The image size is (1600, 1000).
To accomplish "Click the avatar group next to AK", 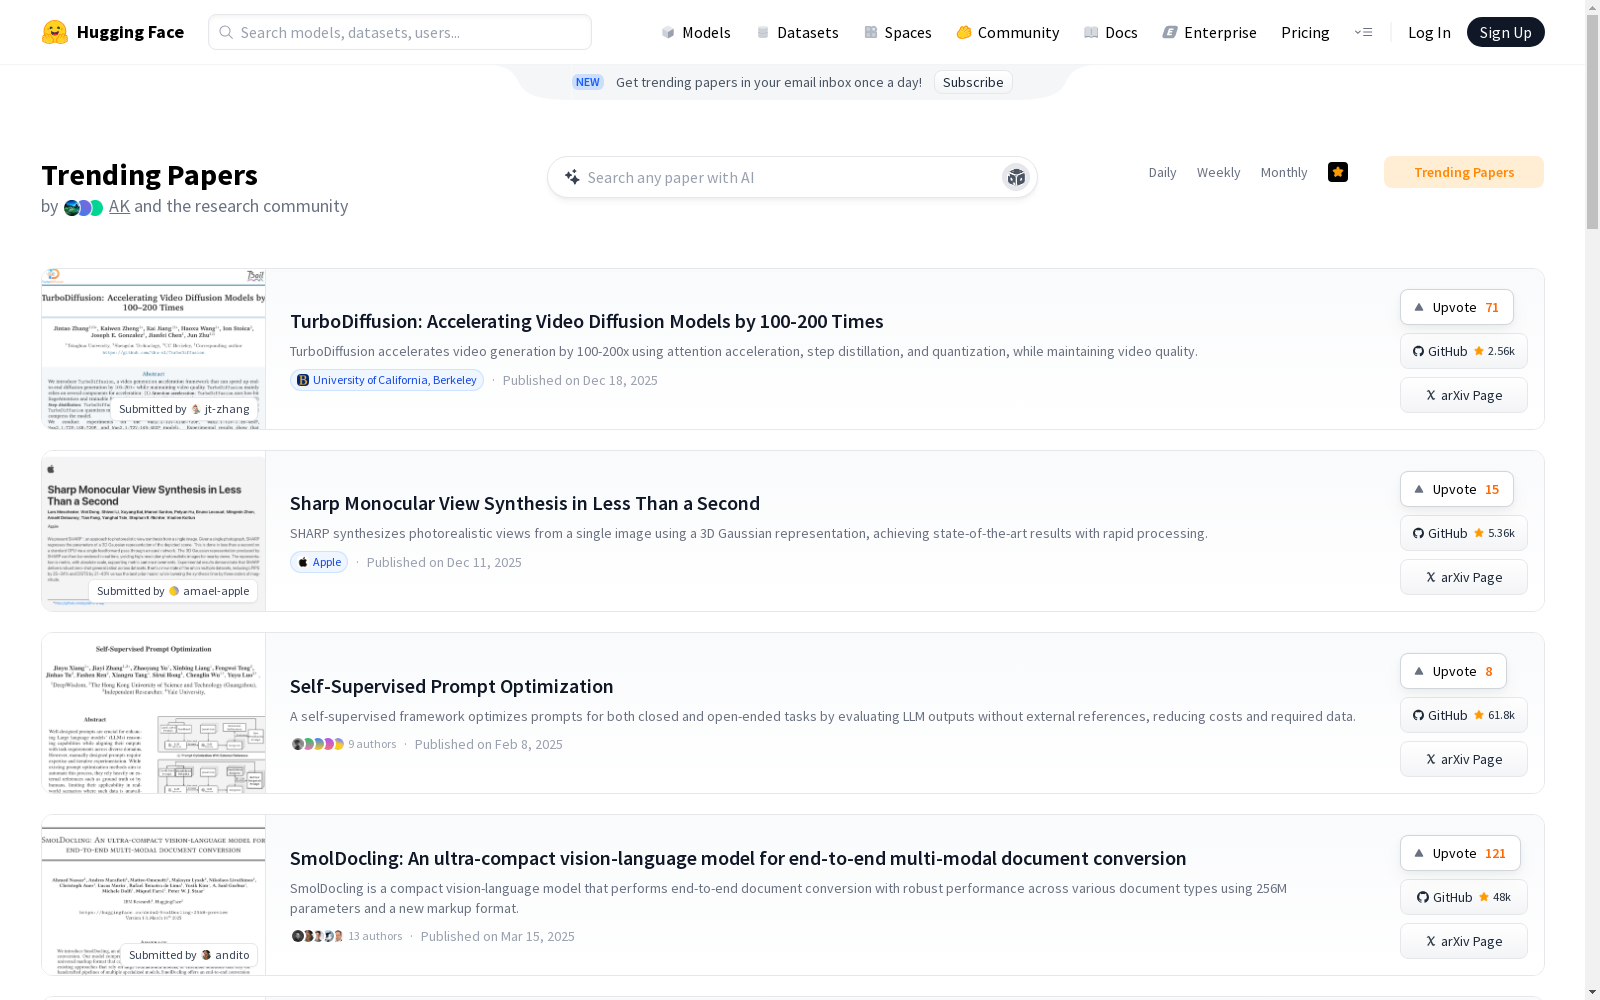I will (83, 208).
